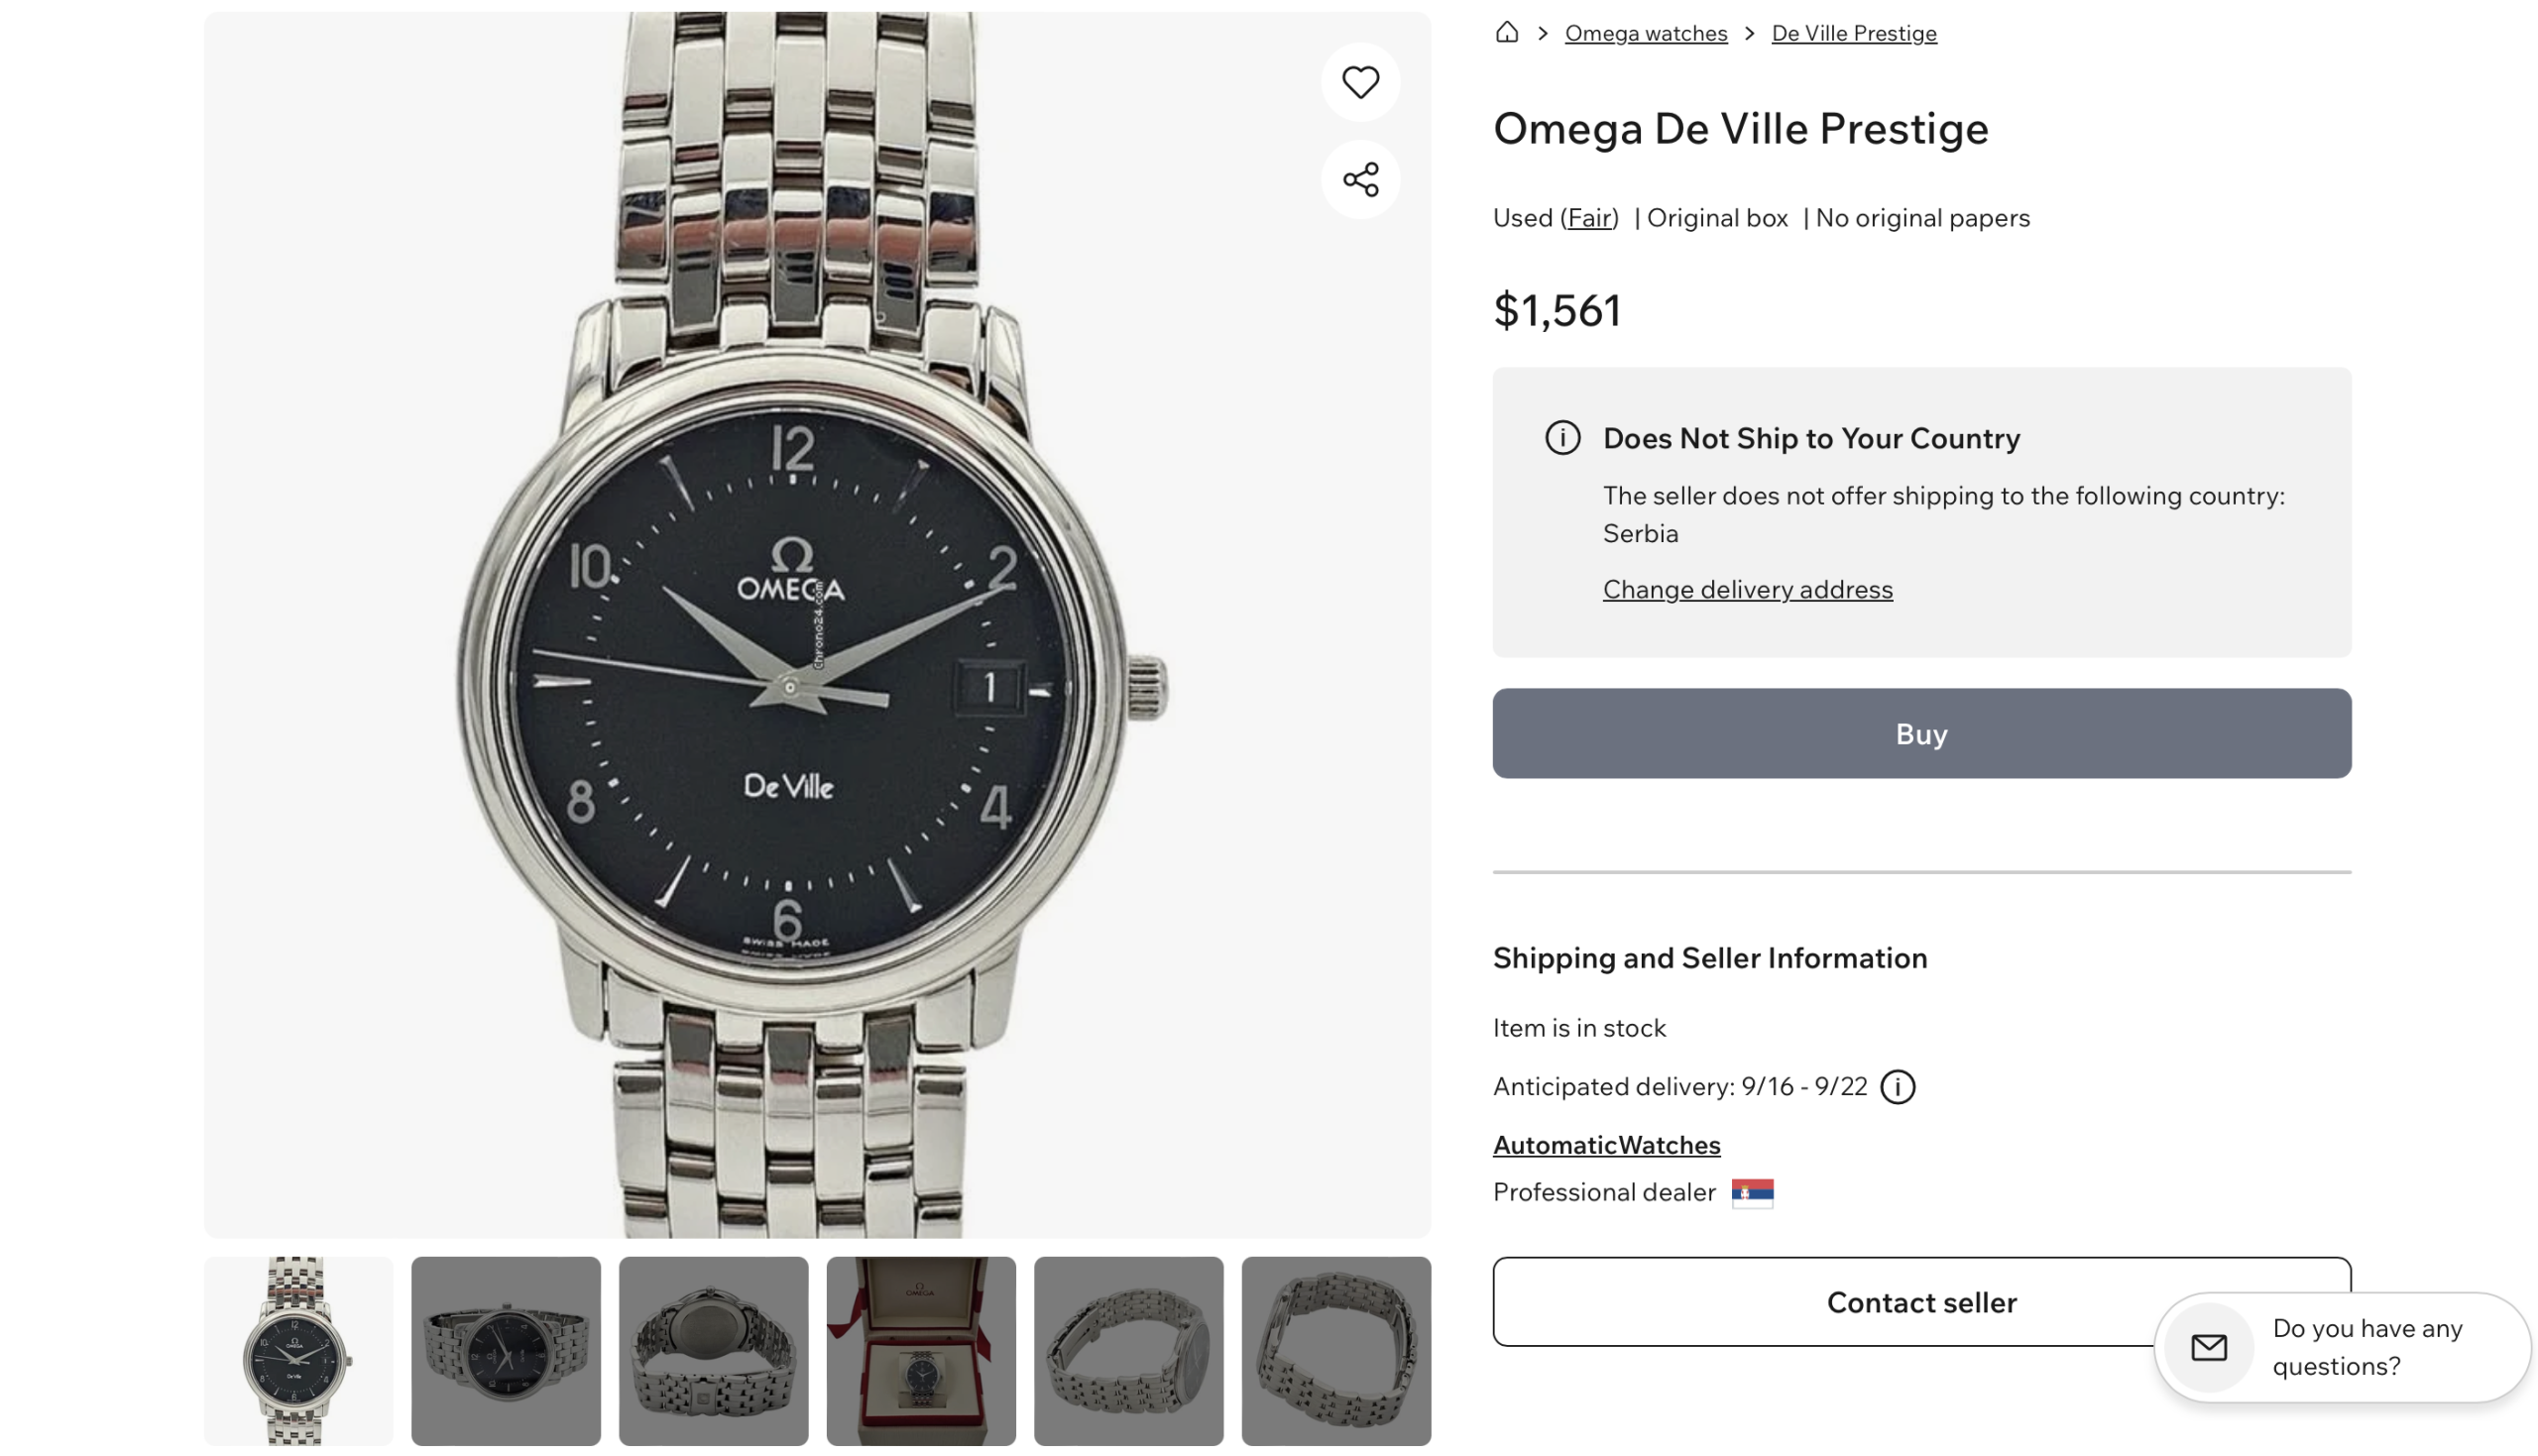2538x1456 pixels.
Task: Open AutomaticWatches seller profile link
Action: coord(1606,1145)
